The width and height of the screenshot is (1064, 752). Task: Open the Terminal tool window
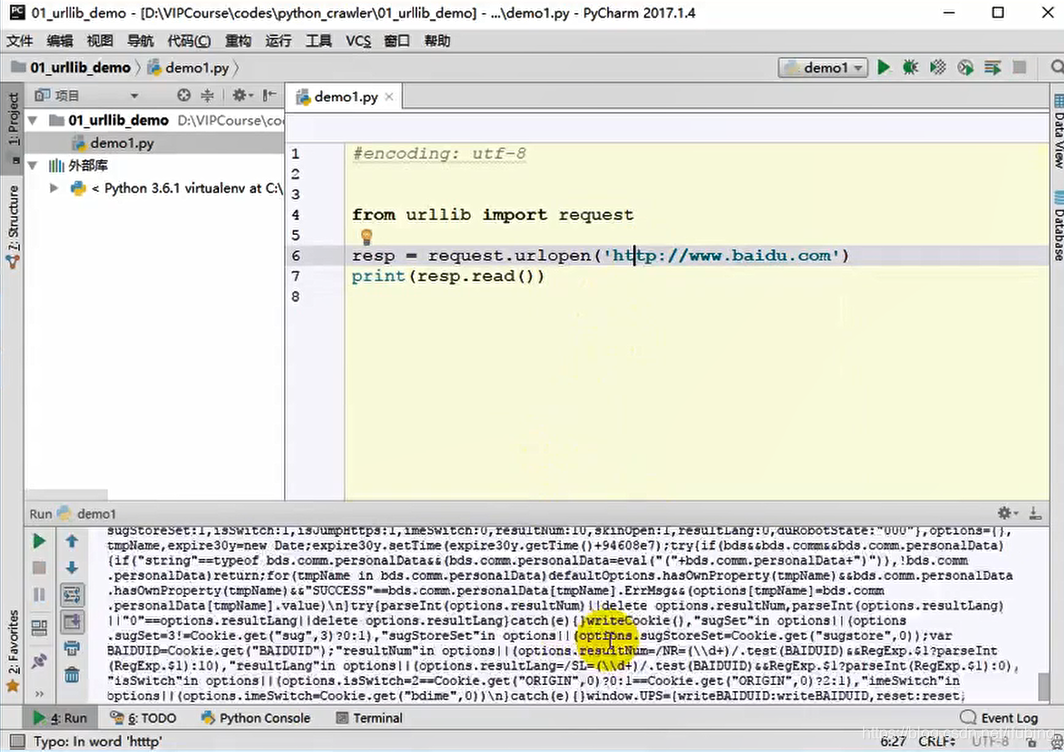tap(370, 717)
